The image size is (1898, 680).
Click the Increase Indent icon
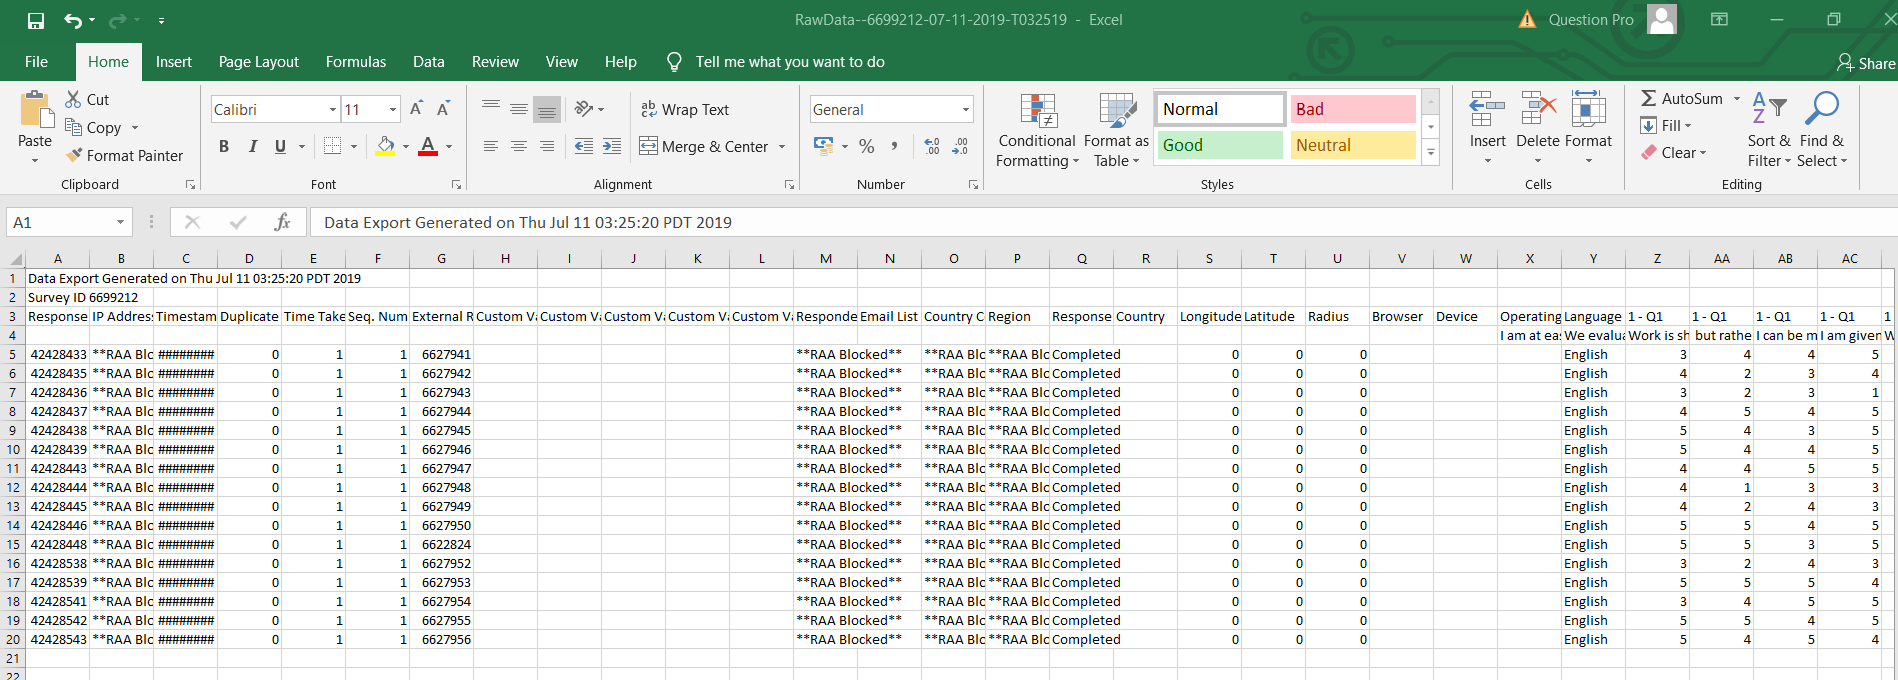[x=612, y=146]
